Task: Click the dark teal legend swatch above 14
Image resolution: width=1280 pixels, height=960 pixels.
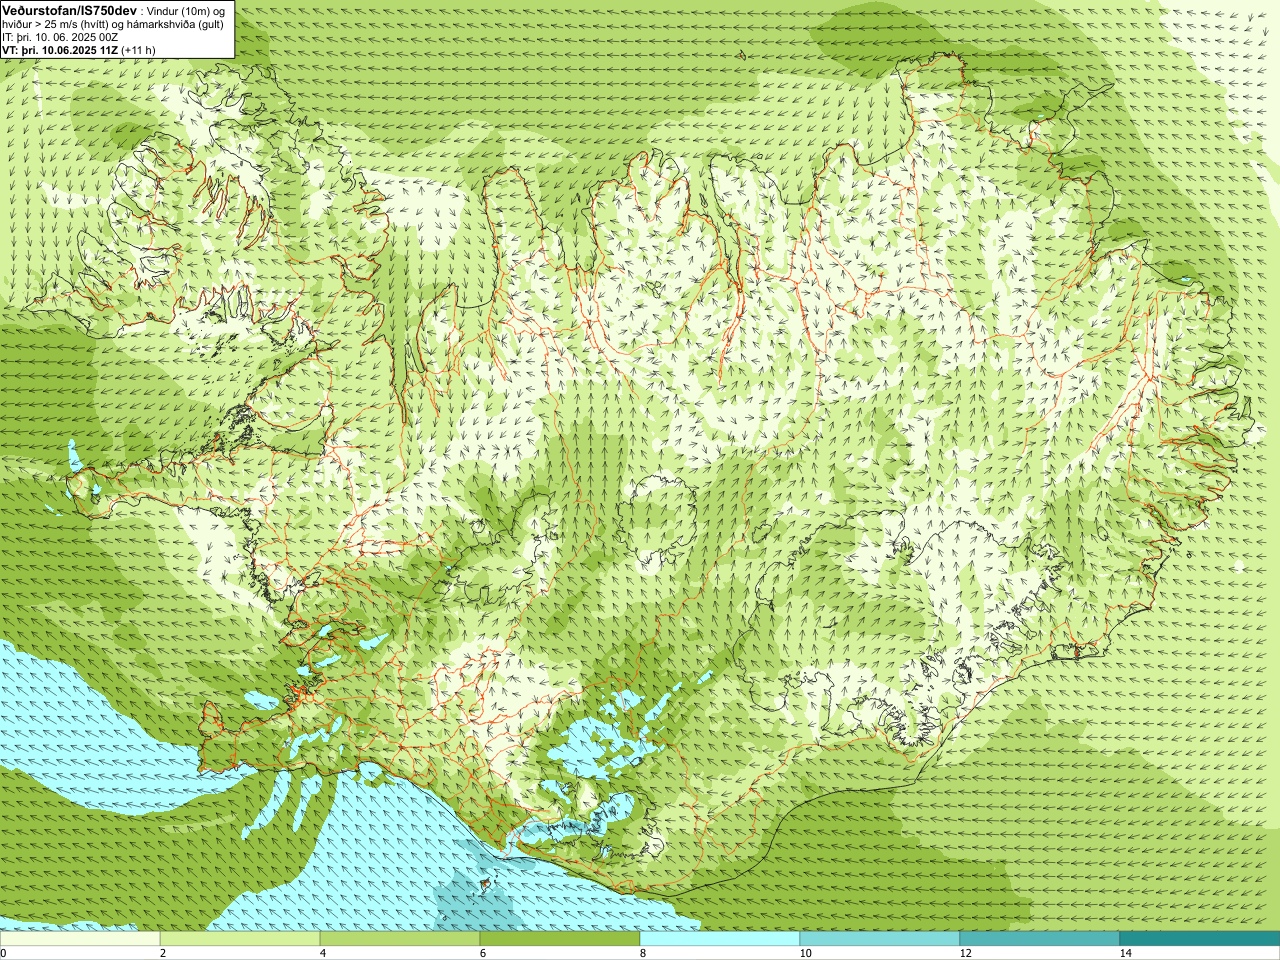Action: (1200, 939)
